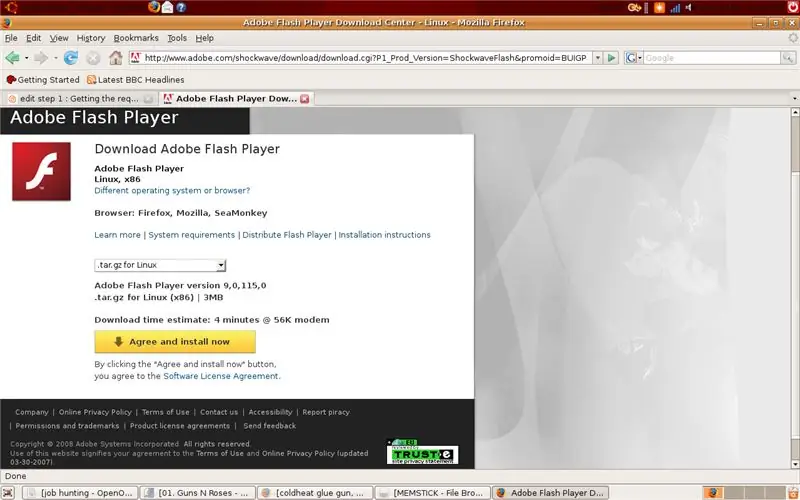Click the Adobe site icon in the address bar

coord(136,58)
